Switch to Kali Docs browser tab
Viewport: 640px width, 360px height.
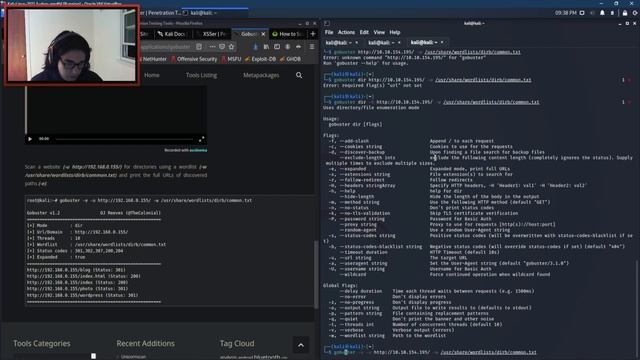172,34
